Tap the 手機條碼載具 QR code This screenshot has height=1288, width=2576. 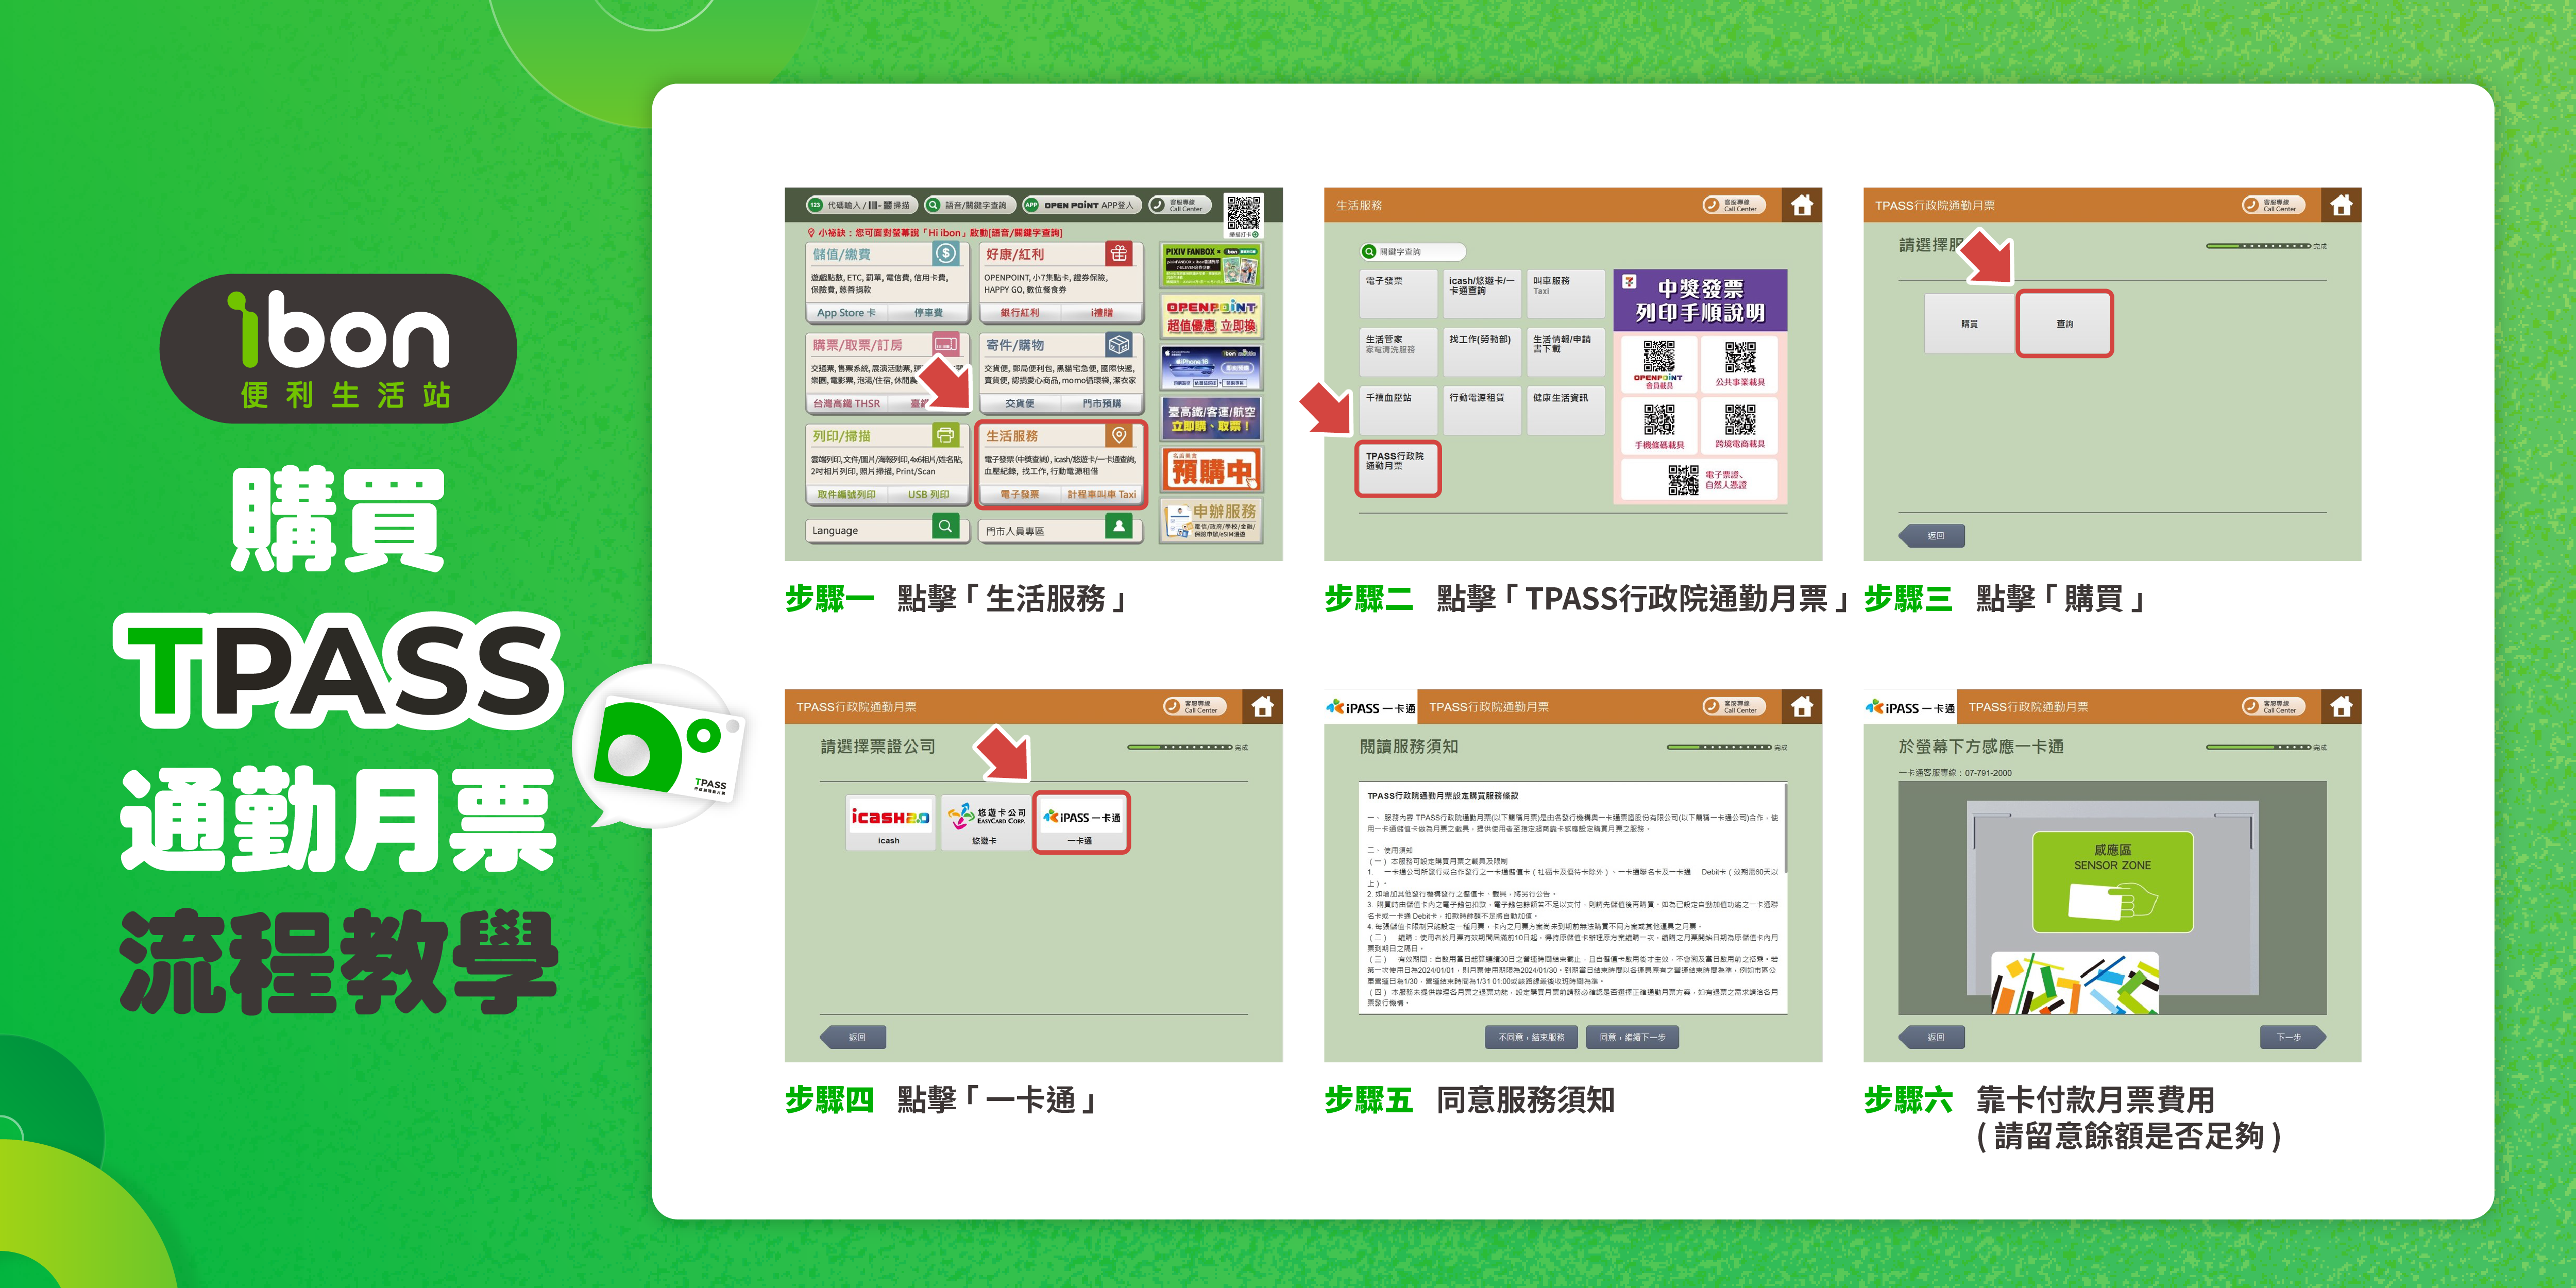(x=1659, y=420)
